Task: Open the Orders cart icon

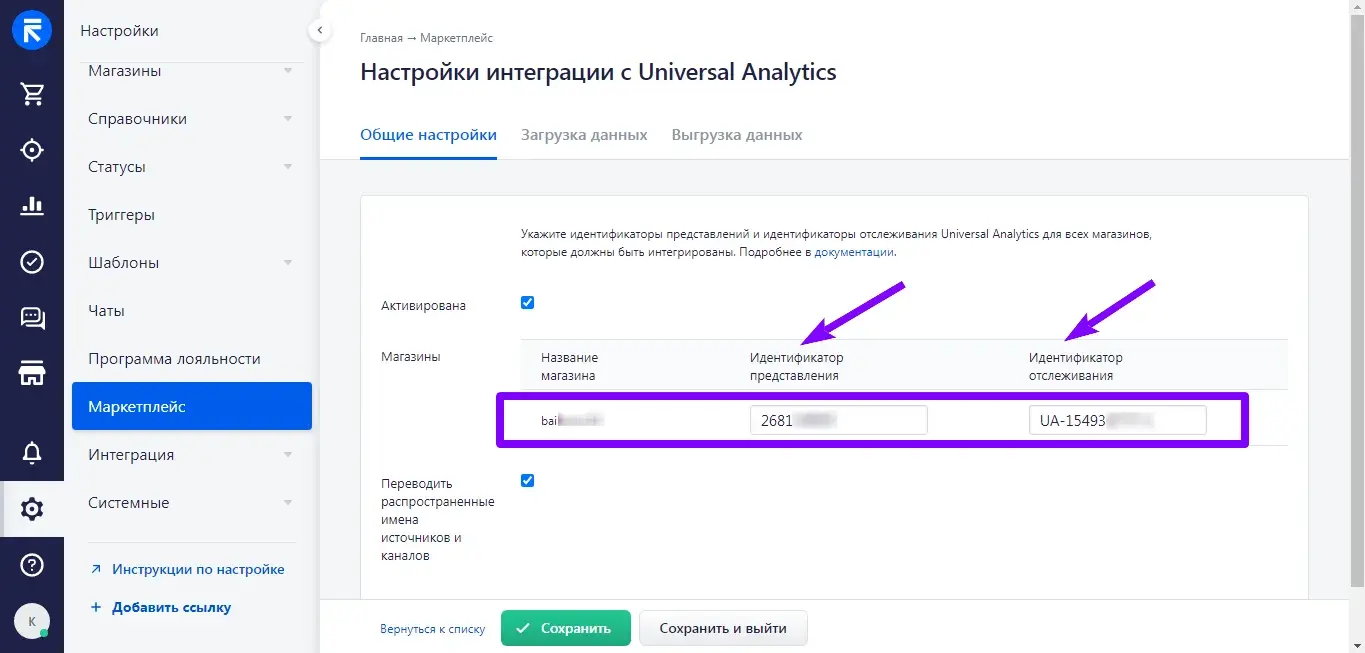Action: 32,94
